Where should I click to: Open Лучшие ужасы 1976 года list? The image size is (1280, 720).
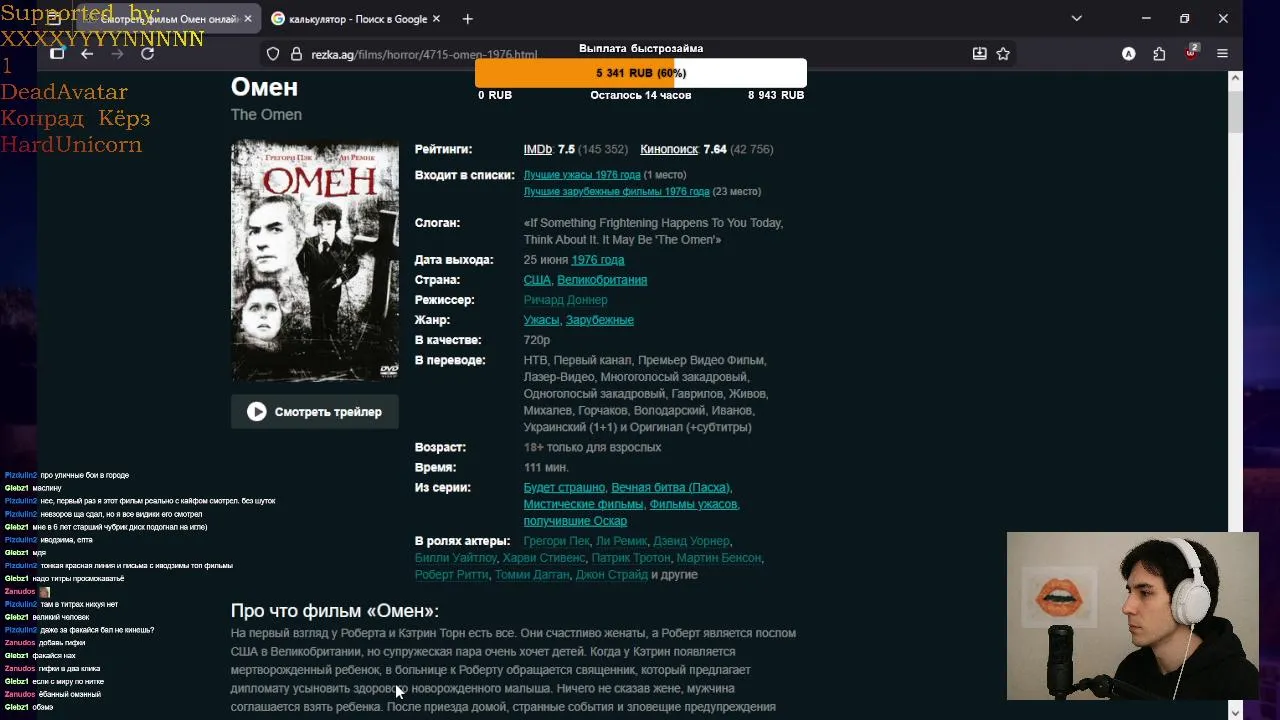coord(582,175)
